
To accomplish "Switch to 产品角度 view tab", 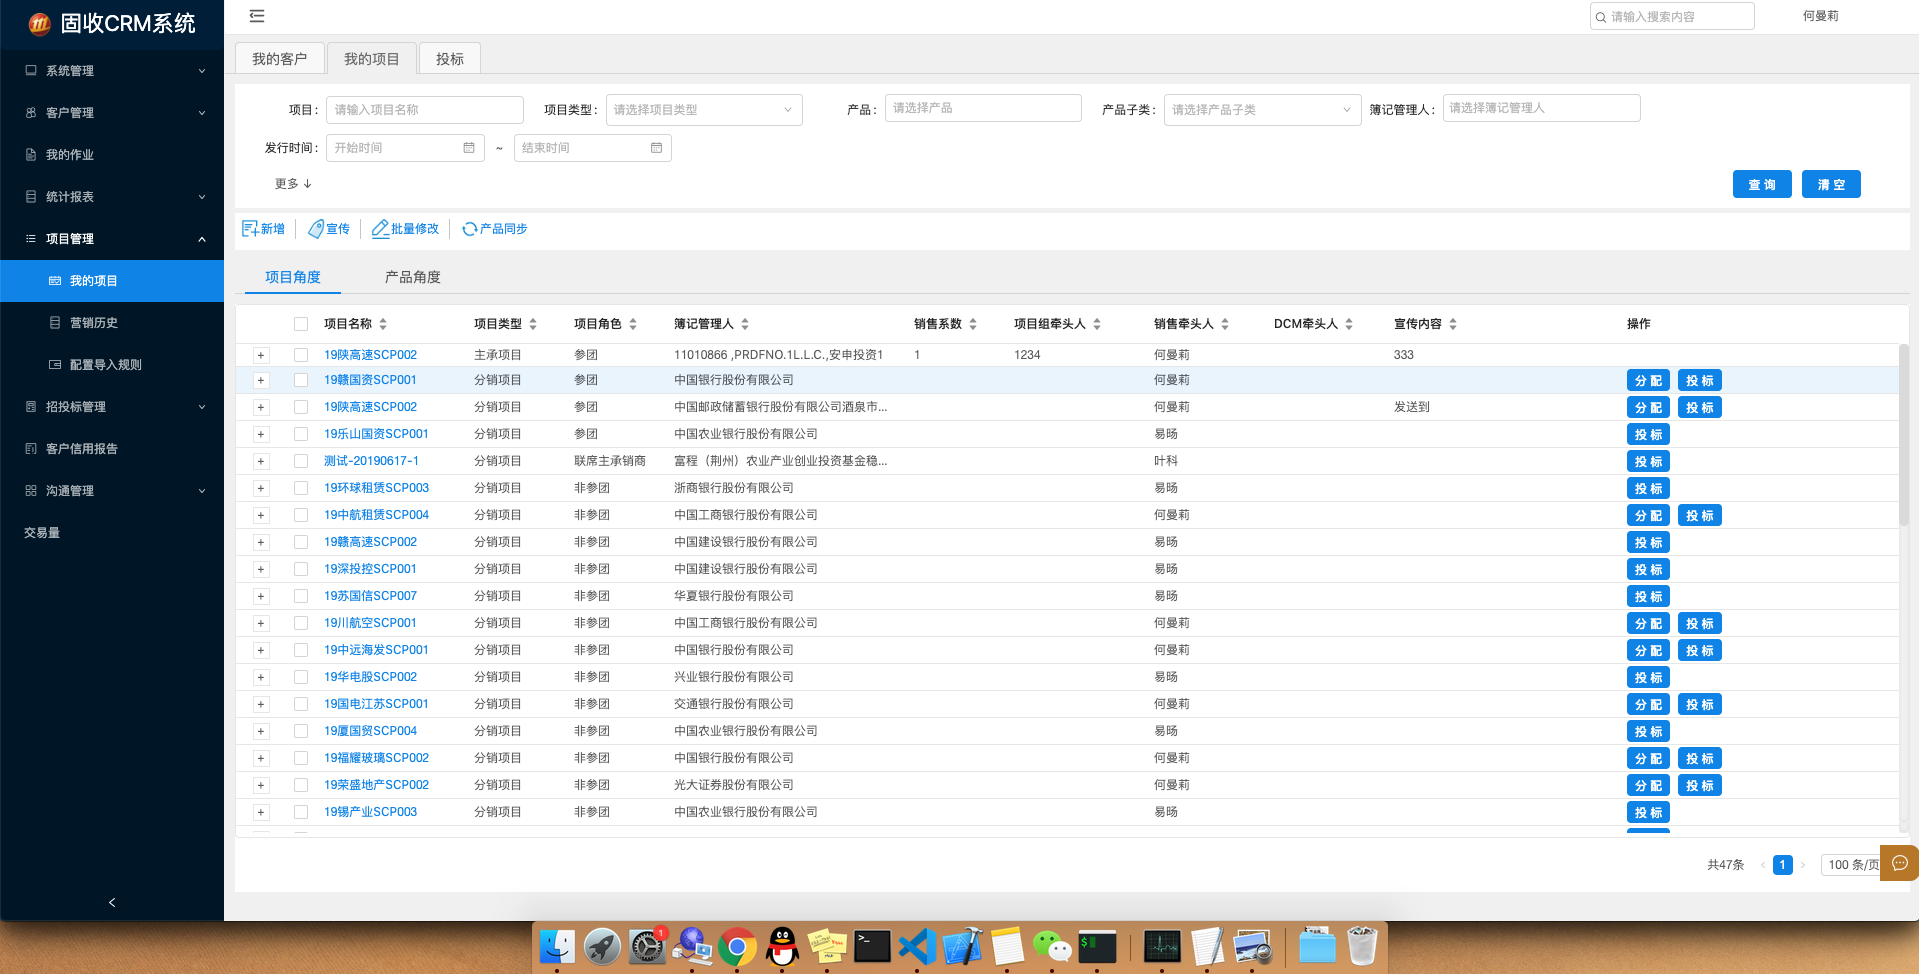I will click(411, 276).
